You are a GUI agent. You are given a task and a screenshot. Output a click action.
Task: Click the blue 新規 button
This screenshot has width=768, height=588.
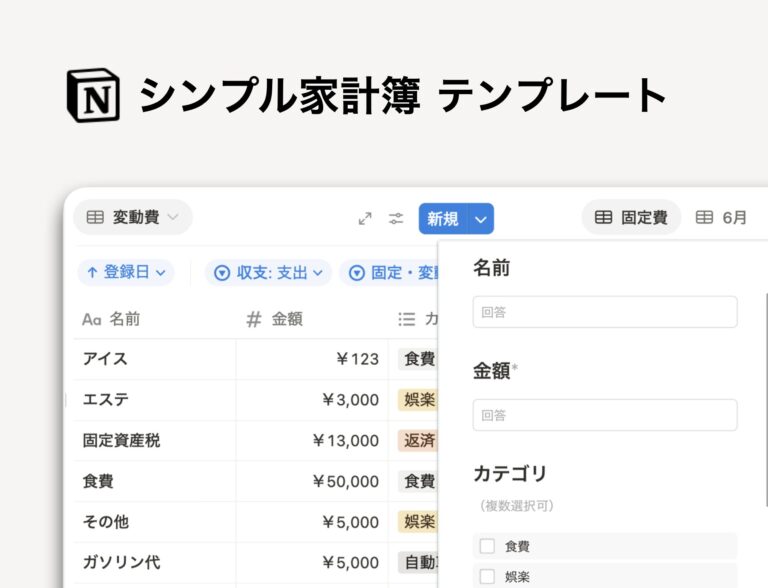coord(443,219)
